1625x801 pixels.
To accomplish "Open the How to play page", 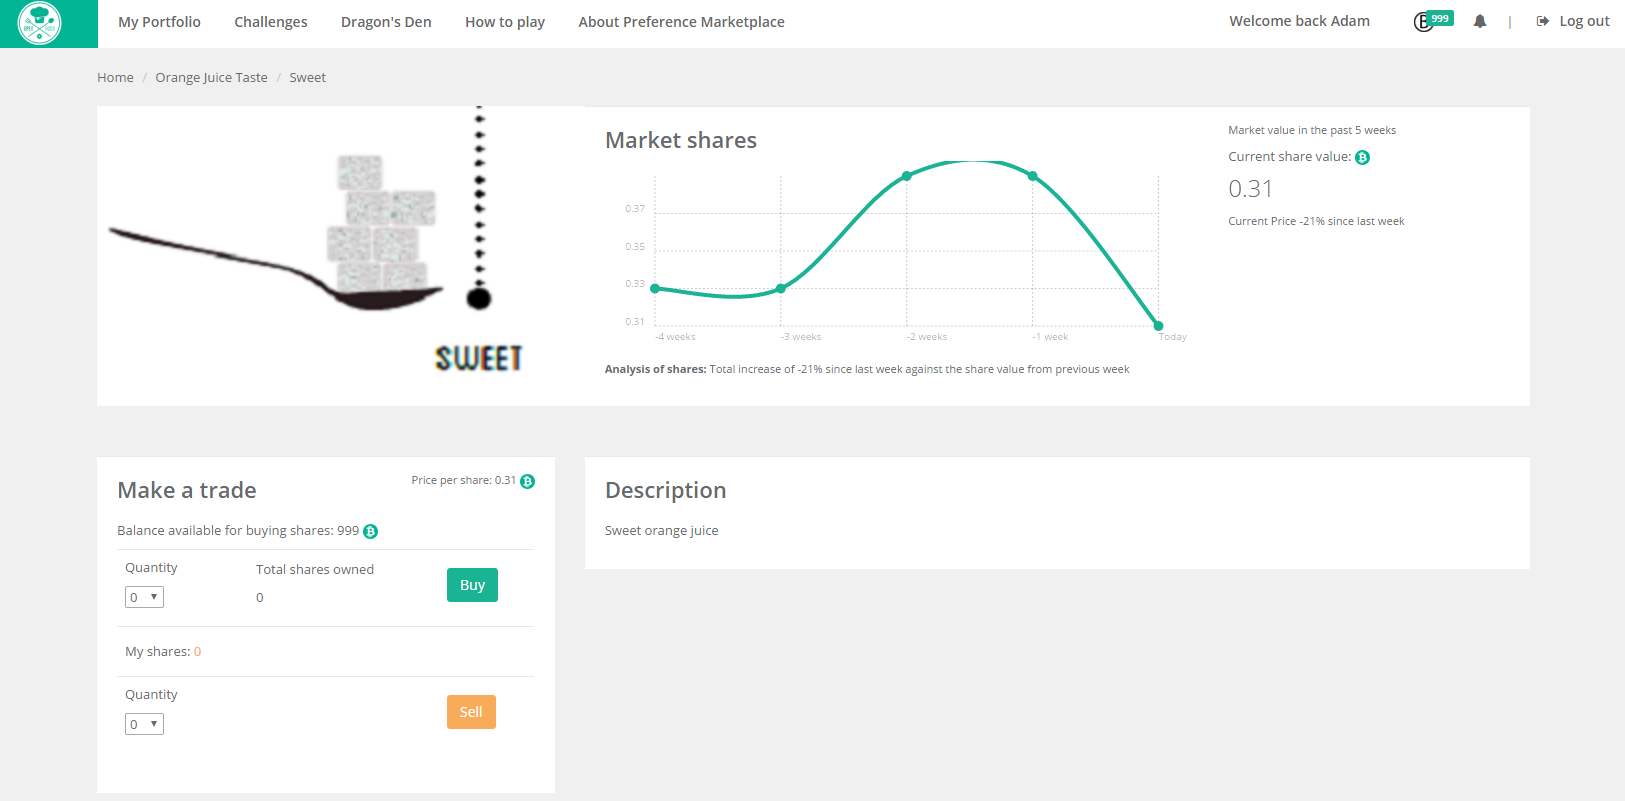I will click(504, 22).
